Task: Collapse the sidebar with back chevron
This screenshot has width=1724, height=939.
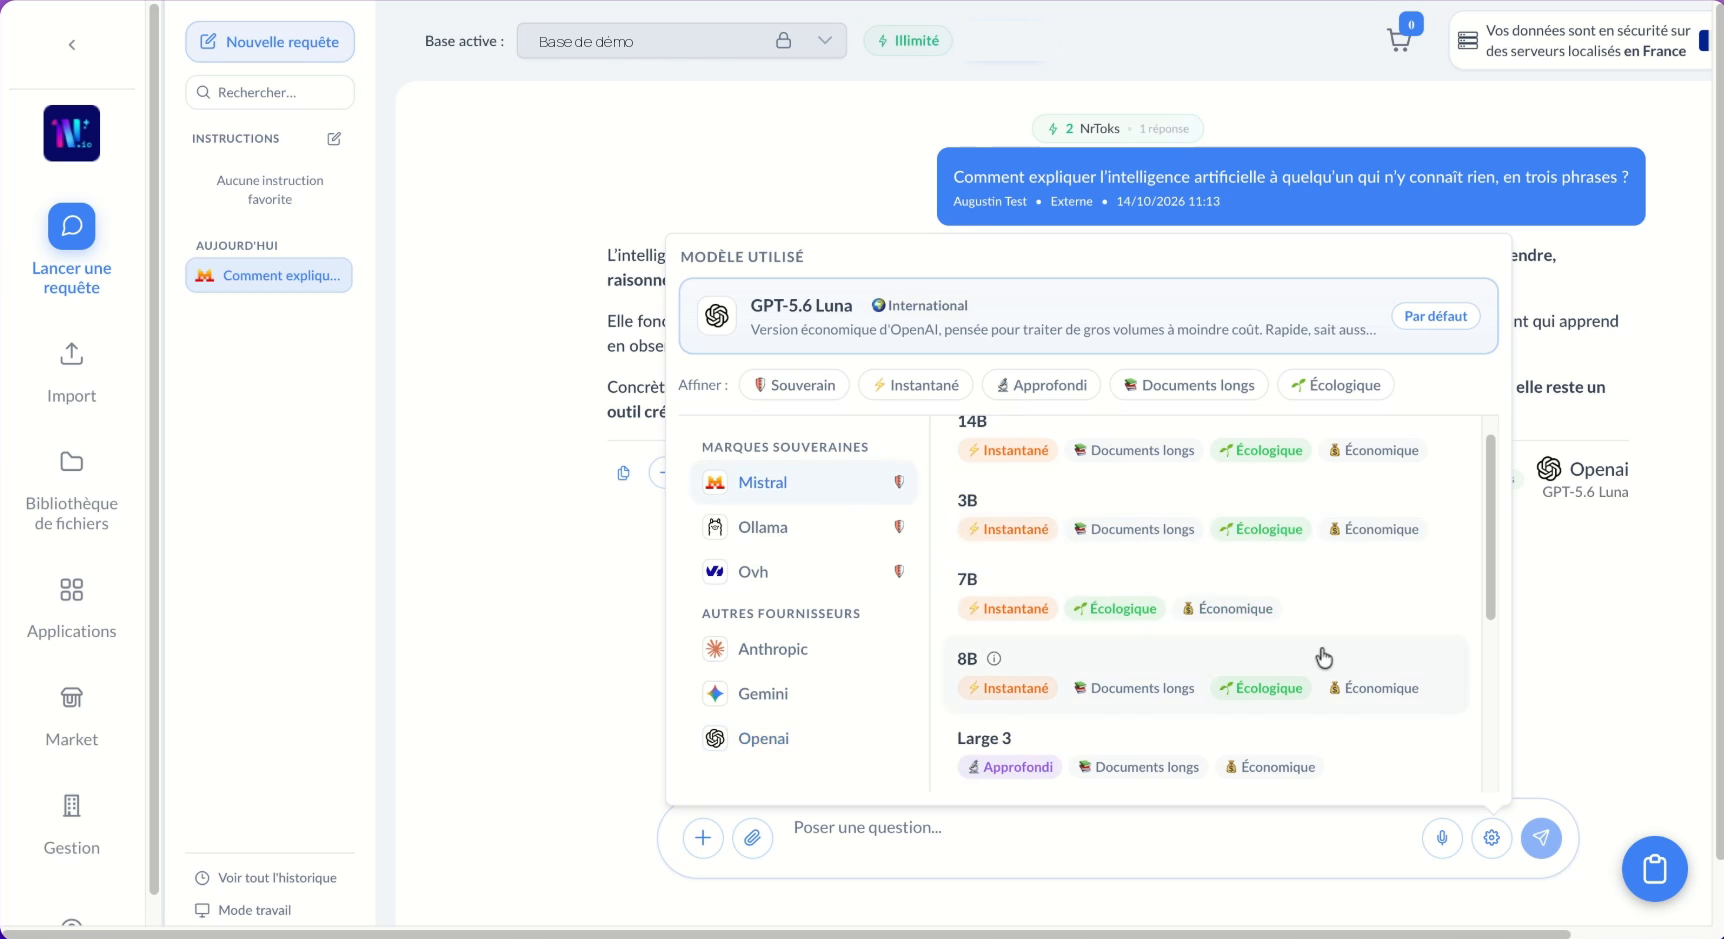Action: 72,45
